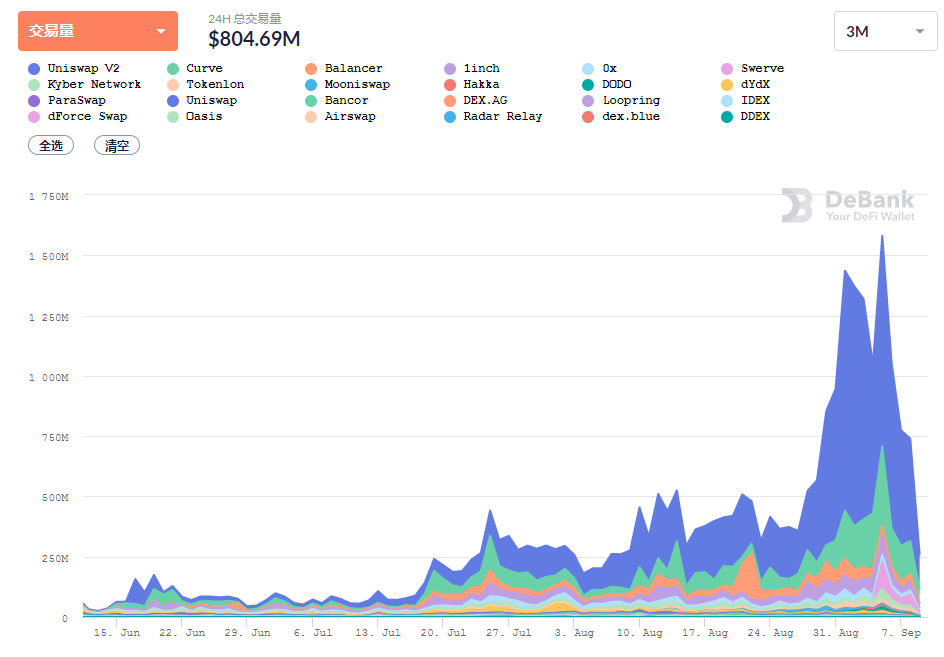This screenshot has width=944, height=657.
Task: Click the Curve legend green dot
Action: pos(173,69)
